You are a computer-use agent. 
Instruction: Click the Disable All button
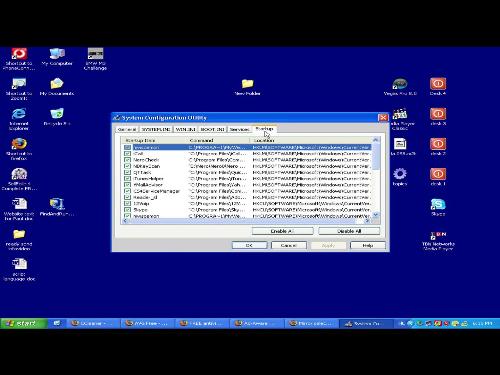[349, 231]
